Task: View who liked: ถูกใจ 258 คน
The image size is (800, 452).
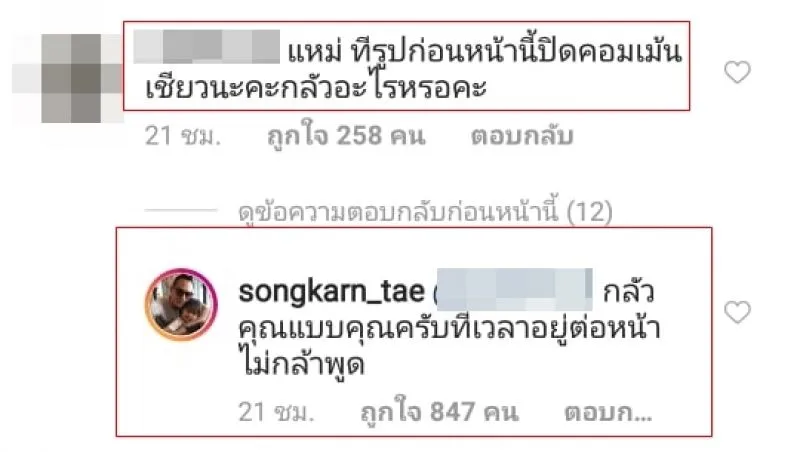Action: 346,136
